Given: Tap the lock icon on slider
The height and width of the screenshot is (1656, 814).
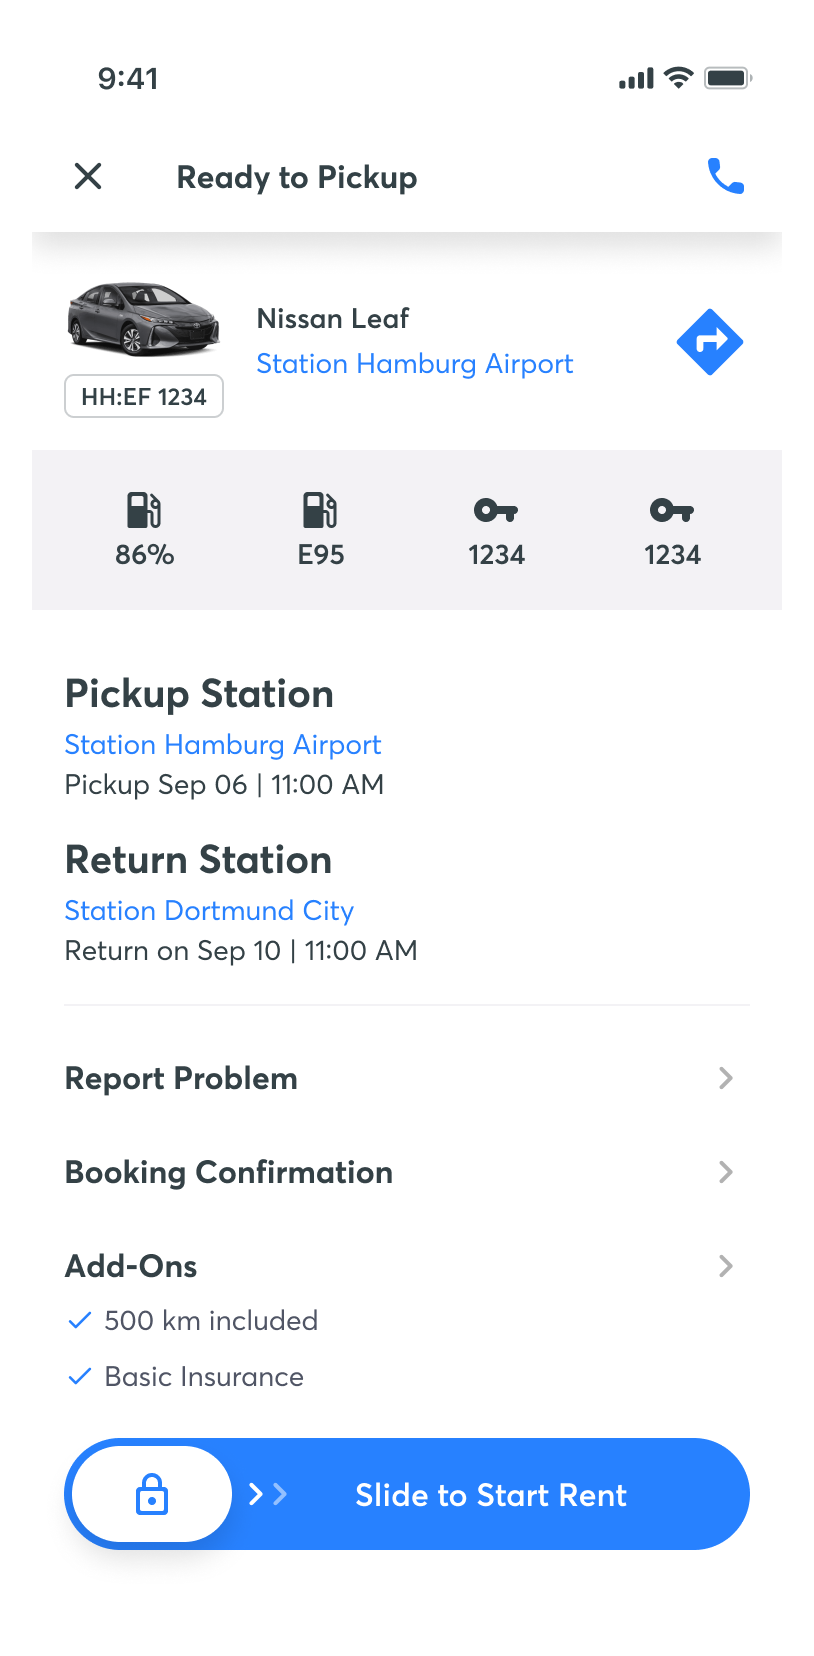Looking at the screenshot, I should [152, 1494].
